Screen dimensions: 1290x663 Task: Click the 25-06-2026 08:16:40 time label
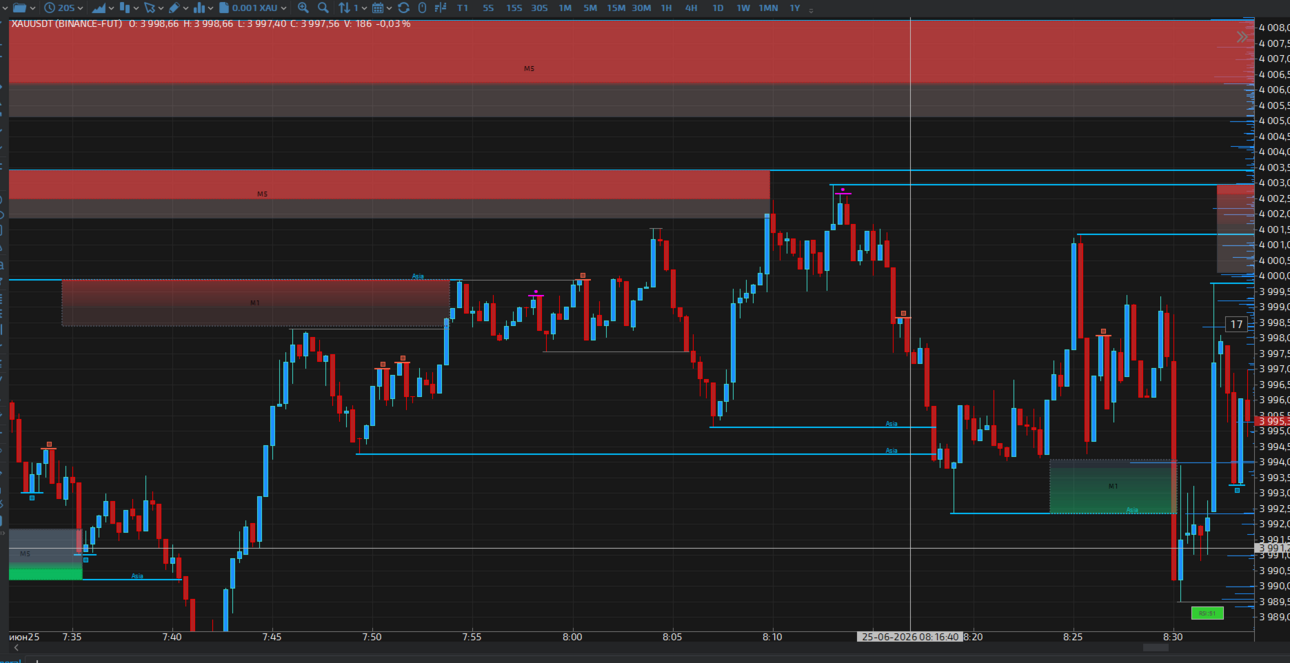coord(910,637)
